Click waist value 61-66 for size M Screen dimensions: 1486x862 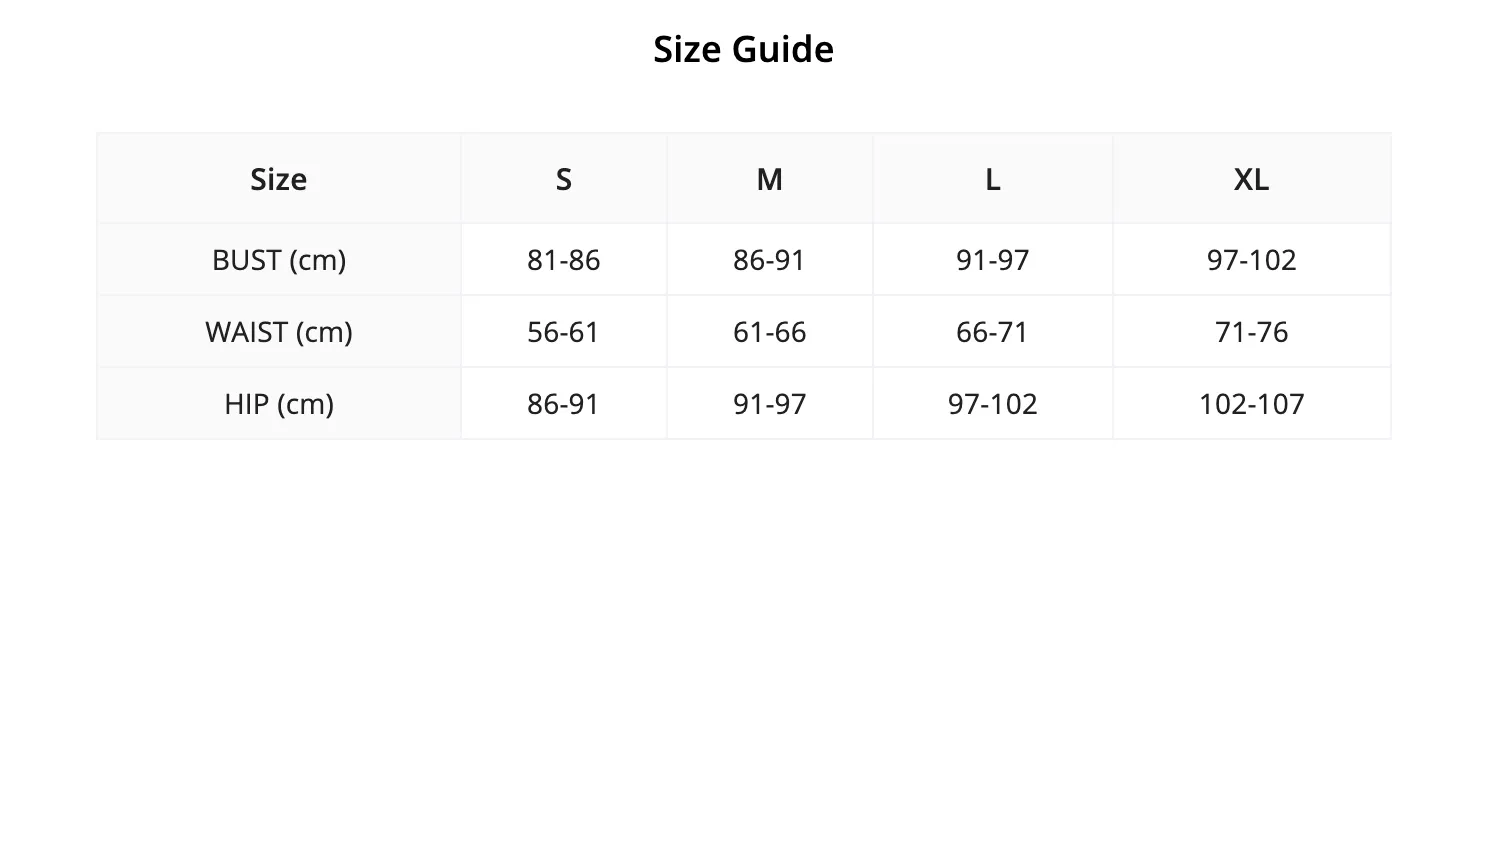(769, 332)
